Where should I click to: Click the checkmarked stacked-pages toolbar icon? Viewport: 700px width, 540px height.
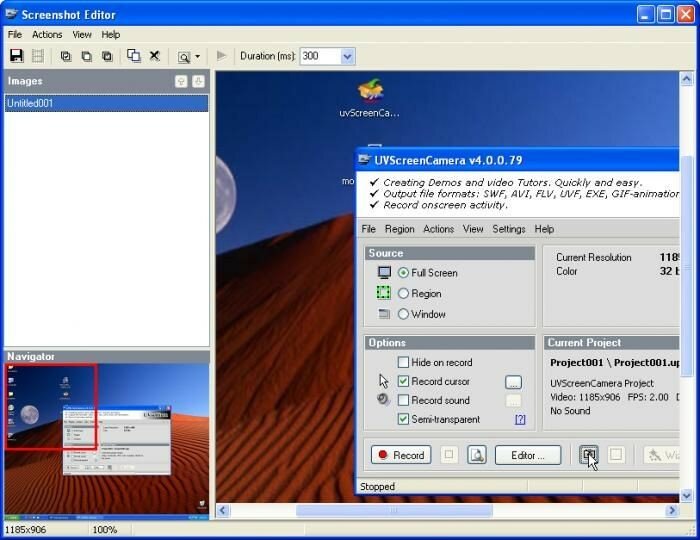click(66, 56)
